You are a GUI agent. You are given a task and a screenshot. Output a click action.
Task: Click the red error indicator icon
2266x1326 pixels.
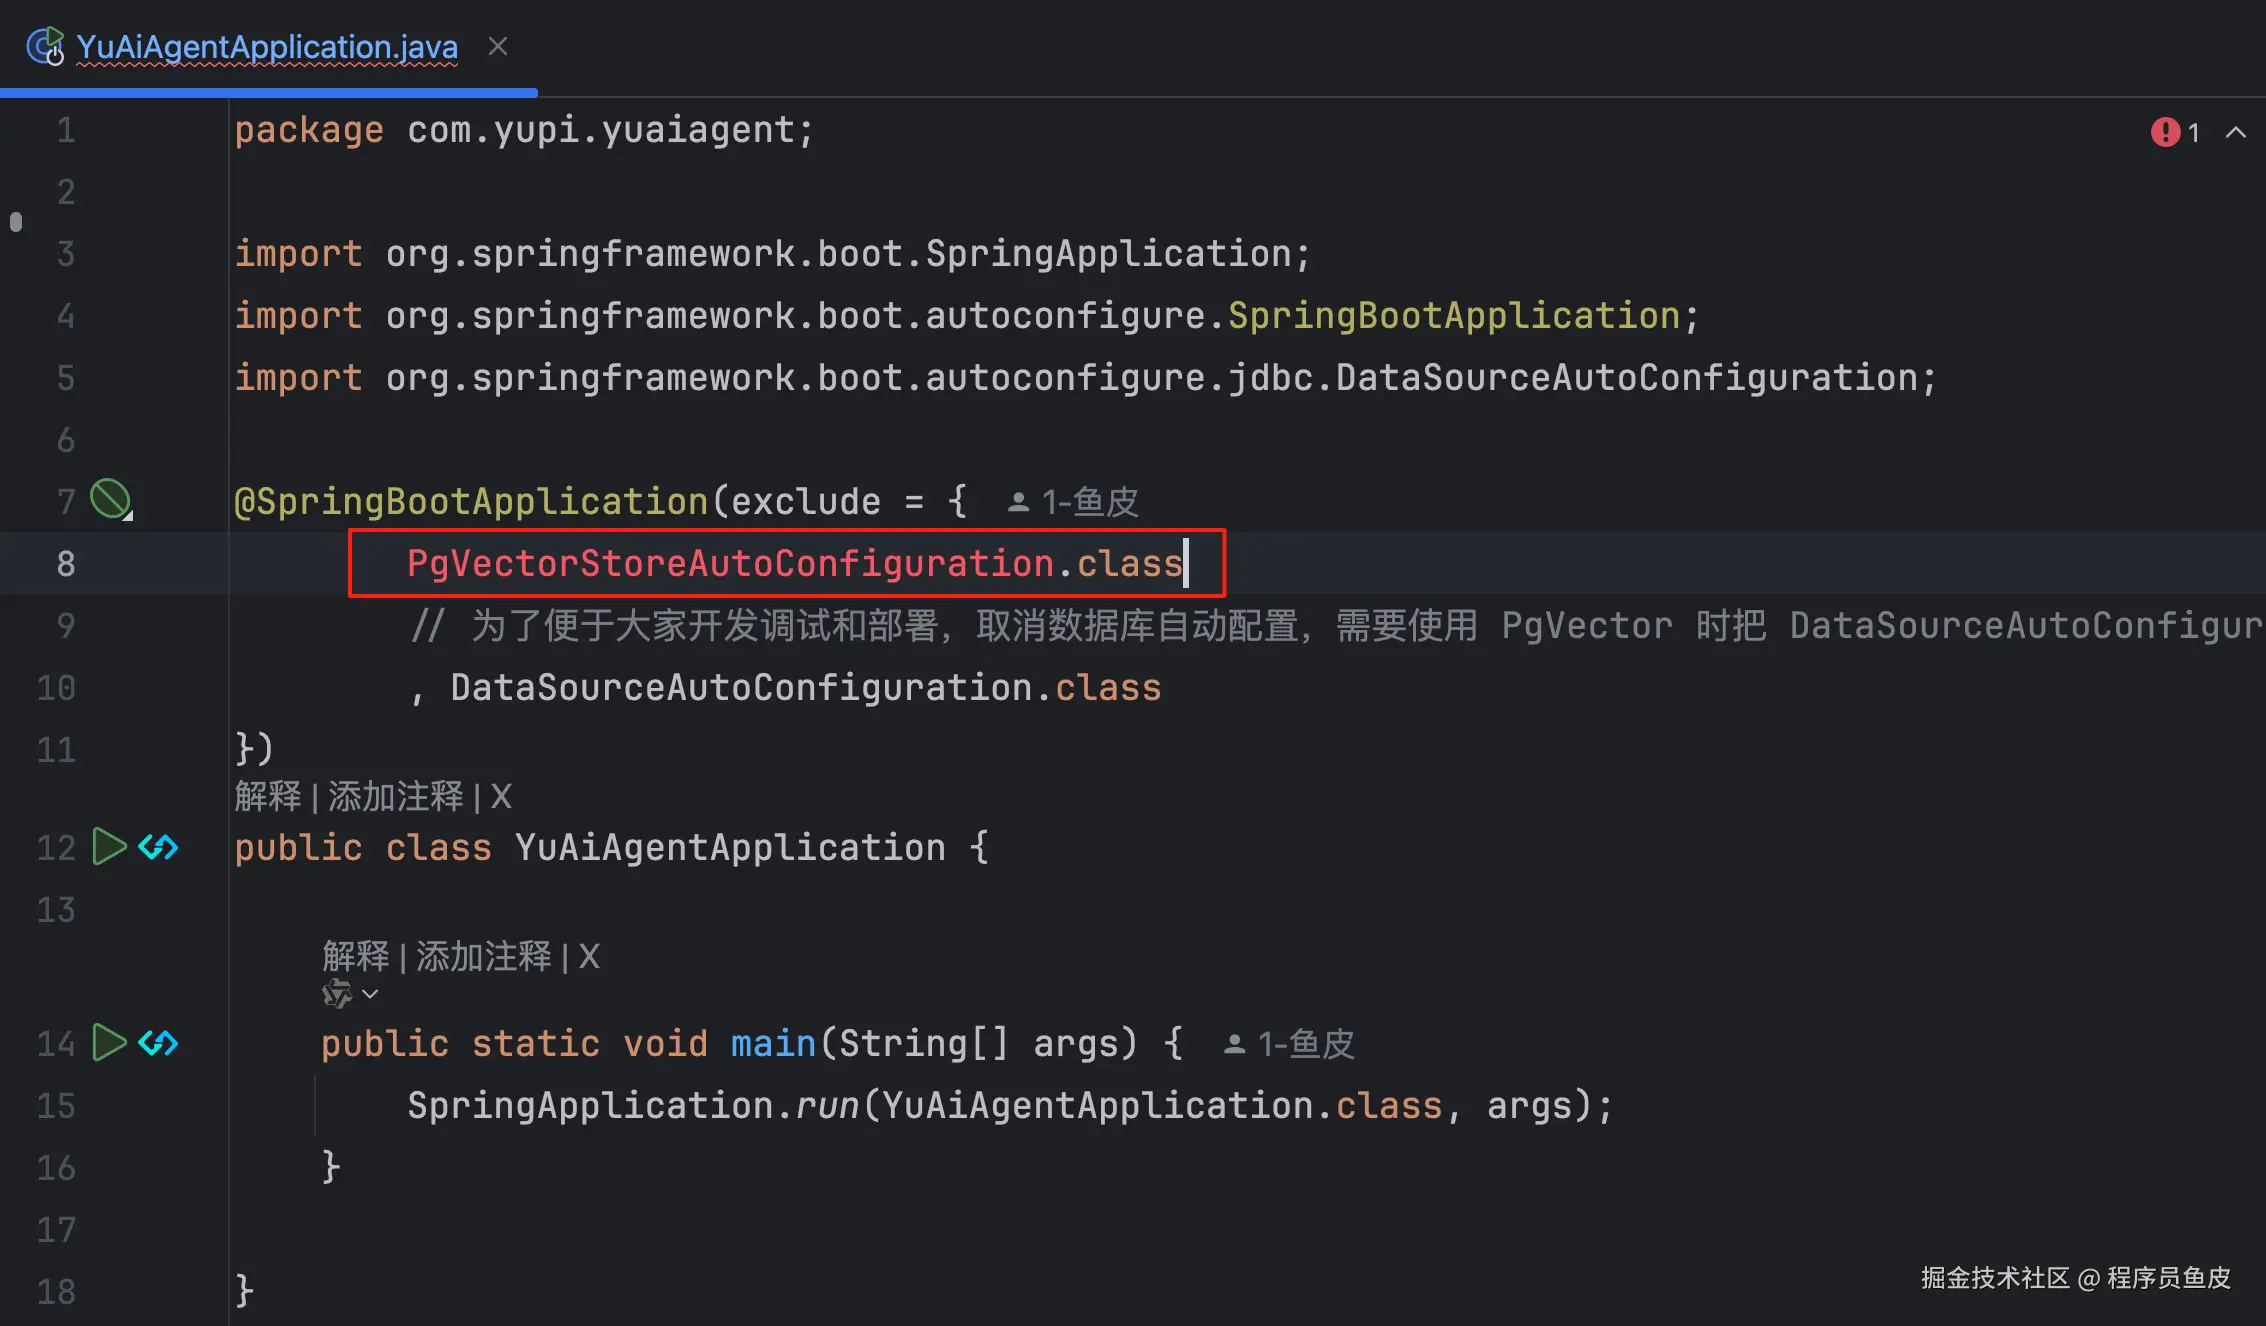[x=2164, y=132]
